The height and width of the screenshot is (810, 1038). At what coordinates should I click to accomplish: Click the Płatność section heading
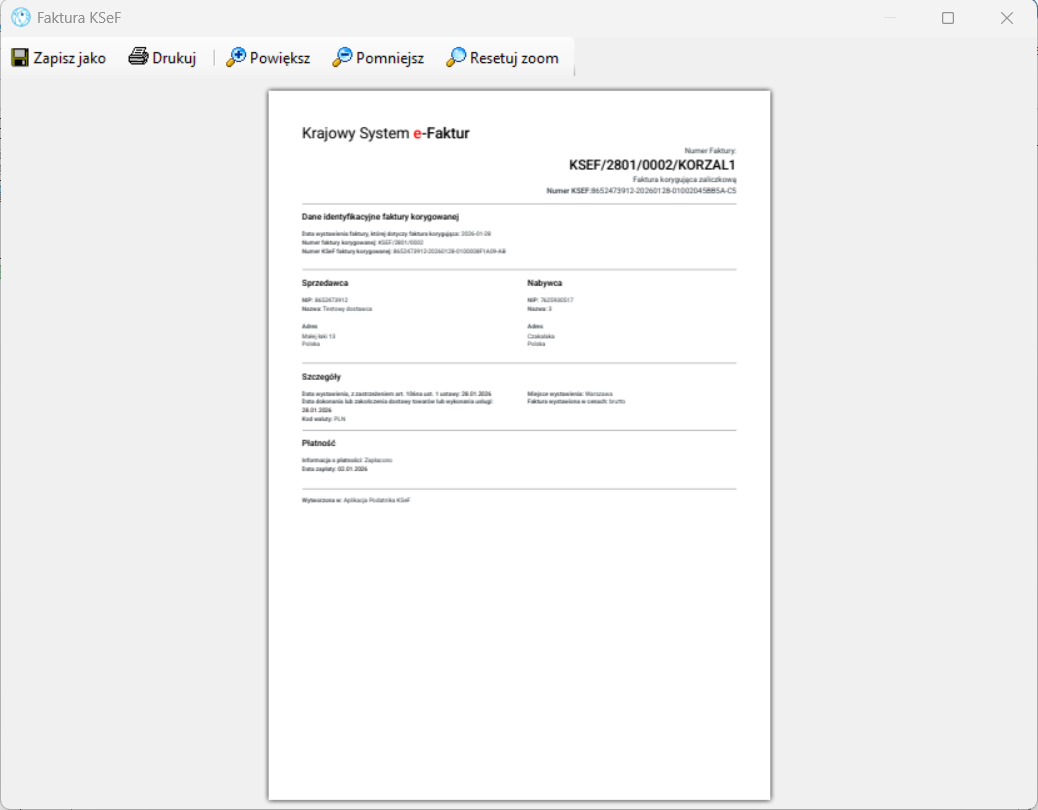pyautogui.click(x=318, y=443)
